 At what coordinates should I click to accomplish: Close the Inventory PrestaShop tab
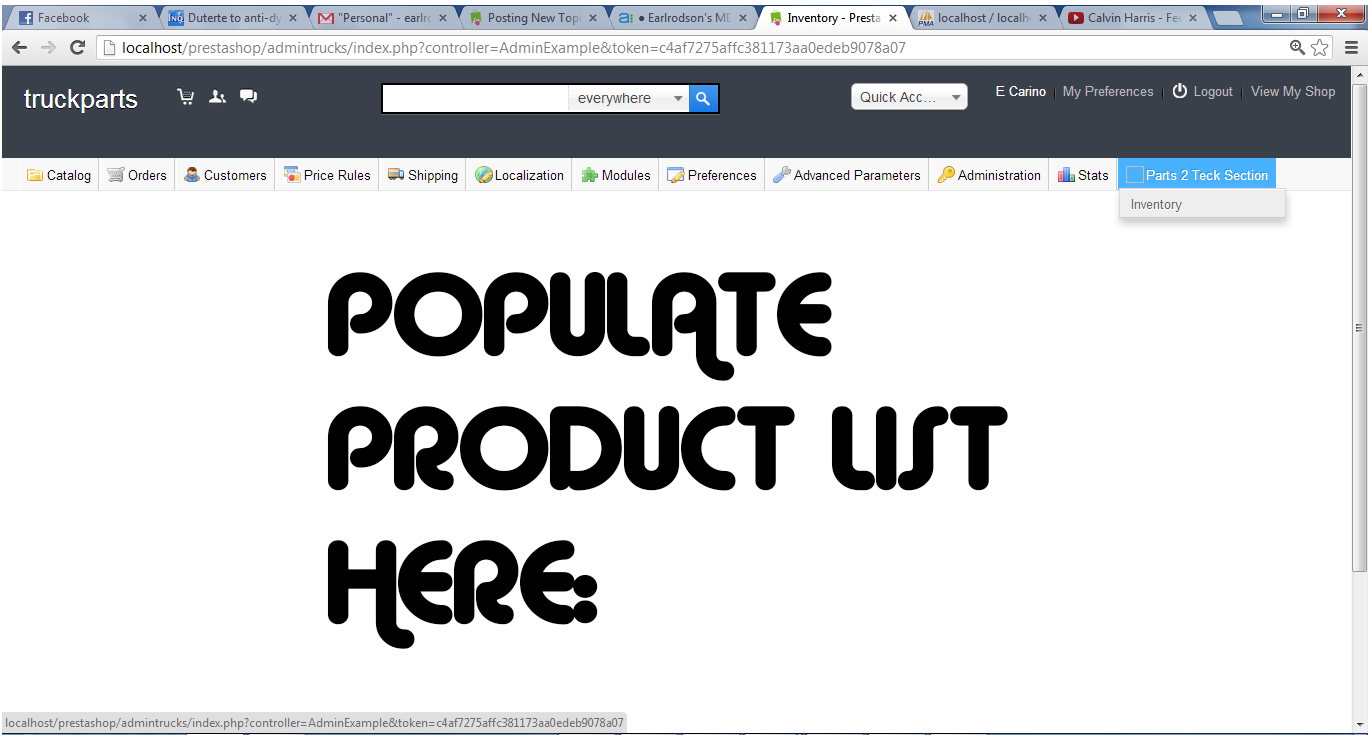coord(894,18)
